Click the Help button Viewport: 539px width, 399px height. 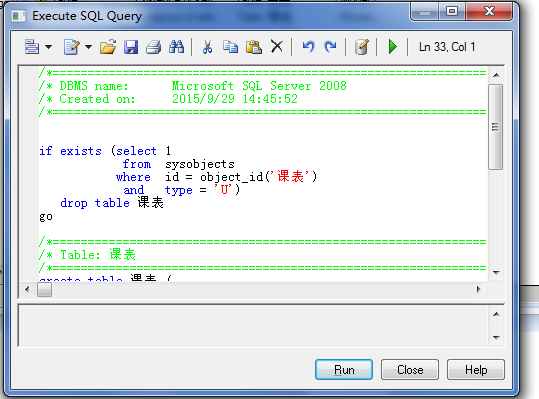coord(476,369)
